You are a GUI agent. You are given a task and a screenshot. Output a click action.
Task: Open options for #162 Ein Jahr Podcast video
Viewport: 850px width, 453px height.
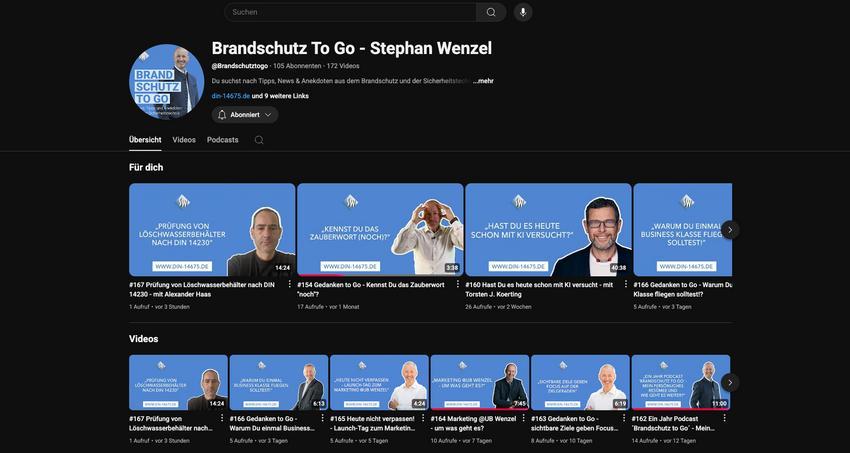(725, 418)
